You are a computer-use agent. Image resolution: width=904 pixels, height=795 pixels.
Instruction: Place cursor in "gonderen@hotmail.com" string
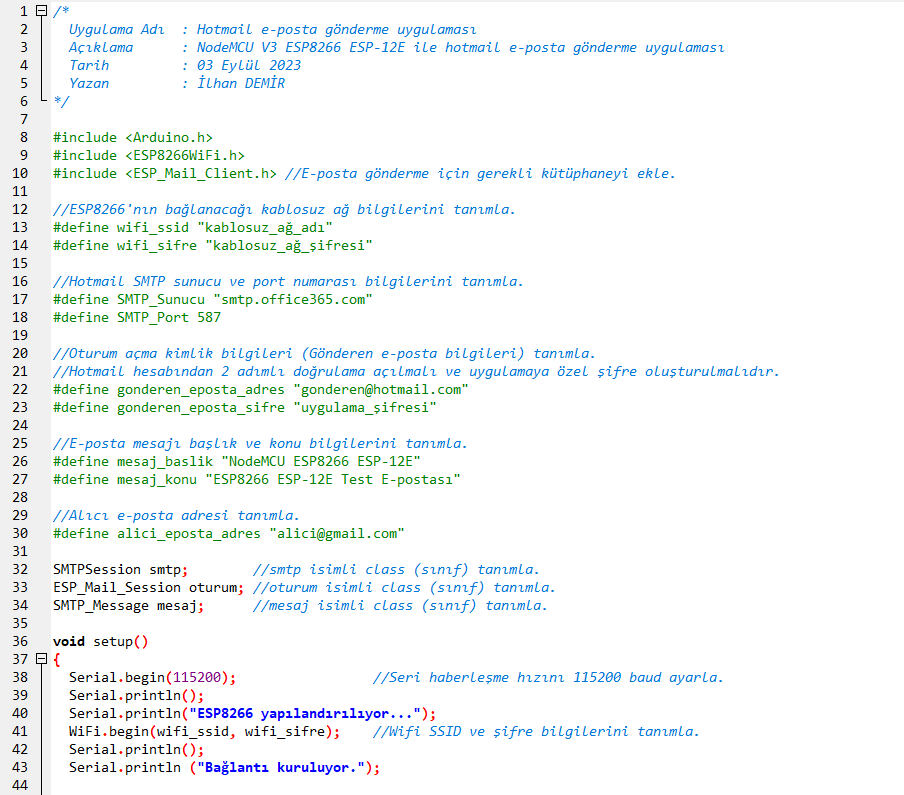[380, 389]
